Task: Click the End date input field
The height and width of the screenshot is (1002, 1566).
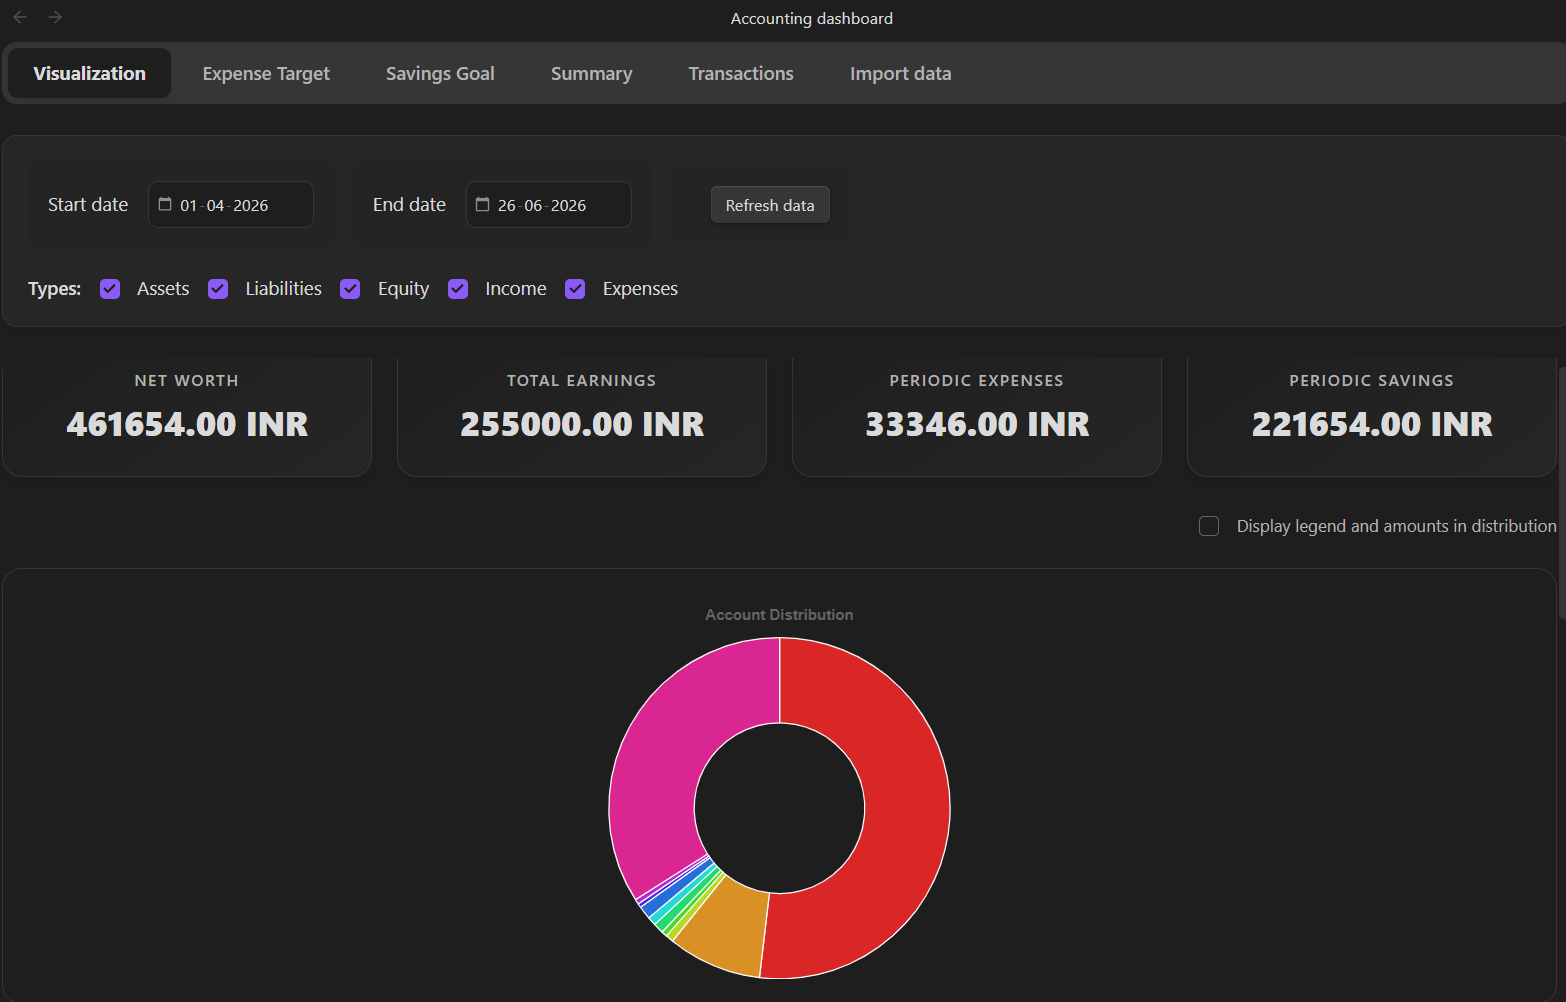Action: point(549,205)
